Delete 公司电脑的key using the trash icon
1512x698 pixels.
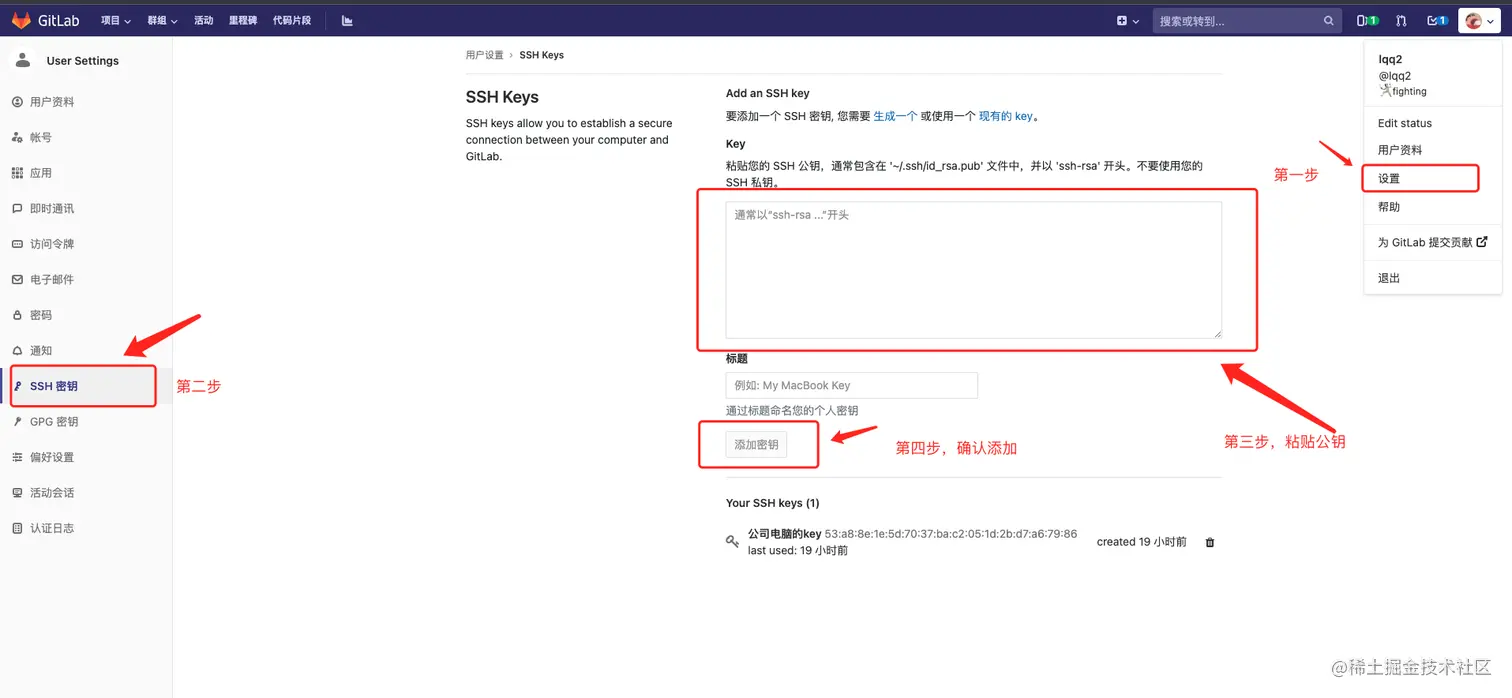1209,541
